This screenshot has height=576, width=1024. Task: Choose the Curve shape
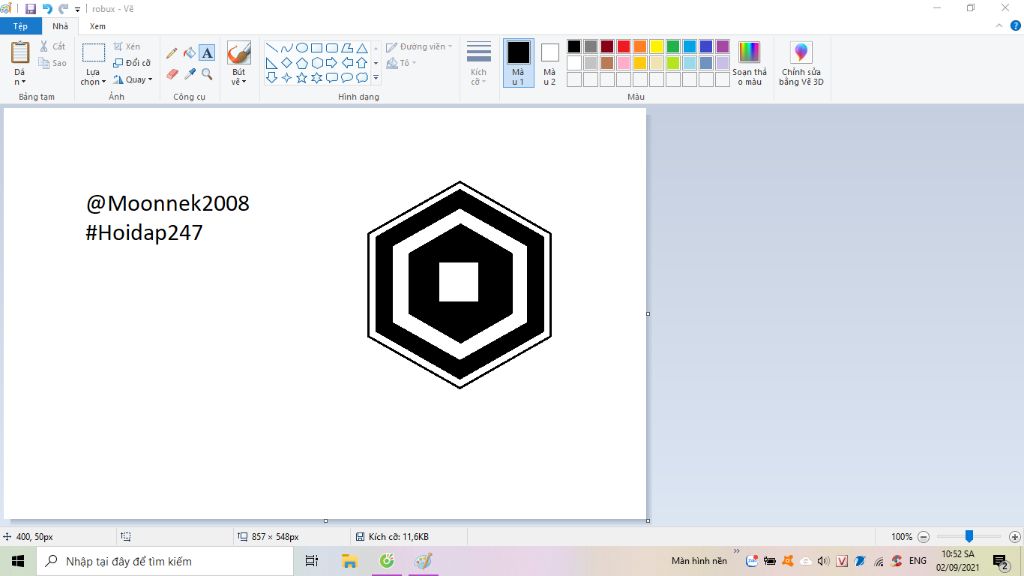(x=287, y=48)
